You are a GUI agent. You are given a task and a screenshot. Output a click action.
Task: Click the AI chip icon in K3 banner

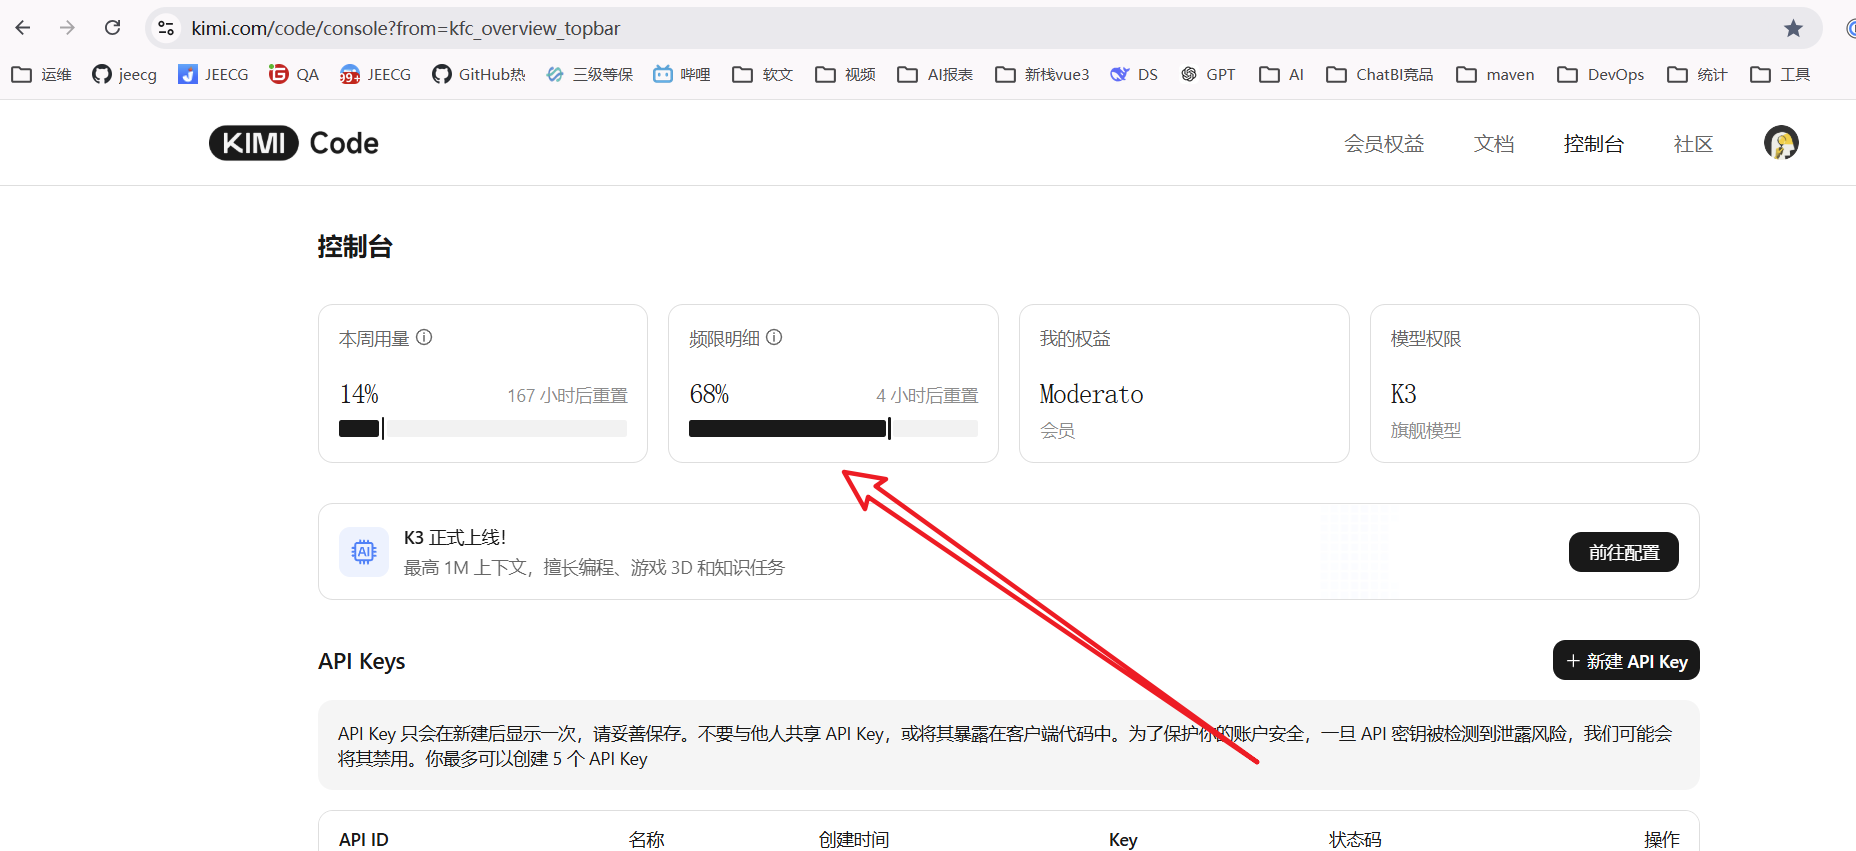point(364,552)
